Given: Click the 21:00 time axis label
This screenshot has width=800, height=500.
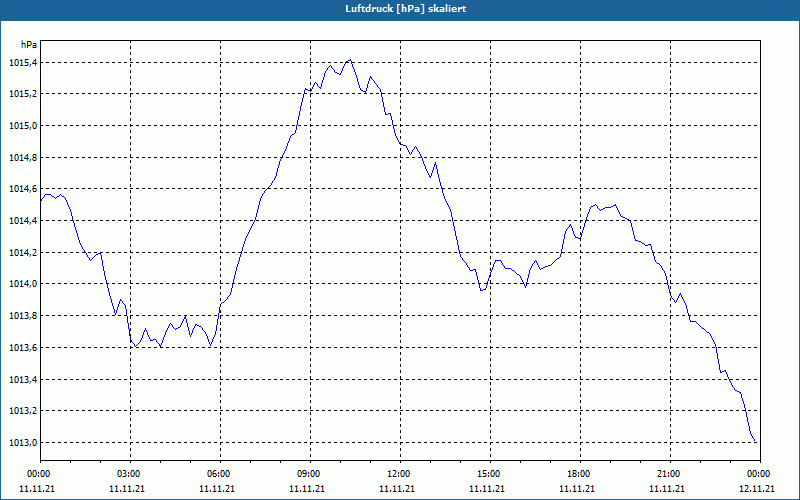Looking at the screenshot, I should pos(670,474).
